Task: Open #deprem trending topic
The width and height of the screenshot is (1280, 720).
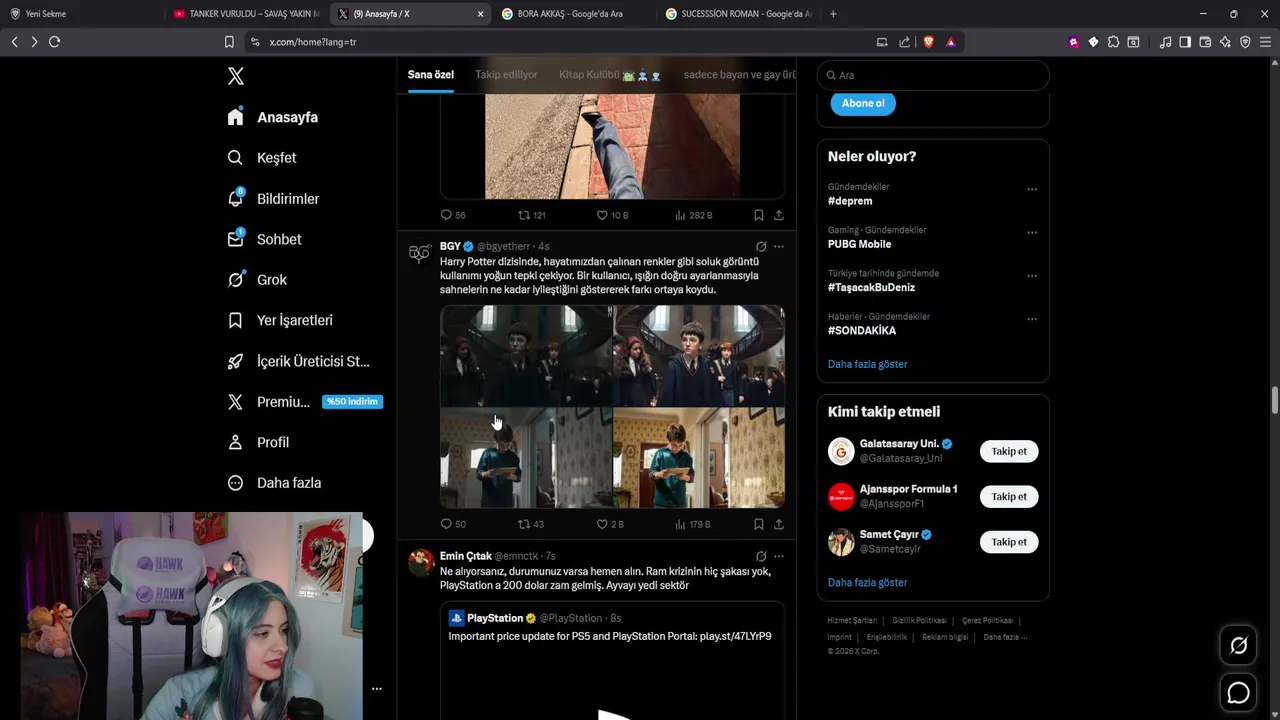Action: coord(850,201)
